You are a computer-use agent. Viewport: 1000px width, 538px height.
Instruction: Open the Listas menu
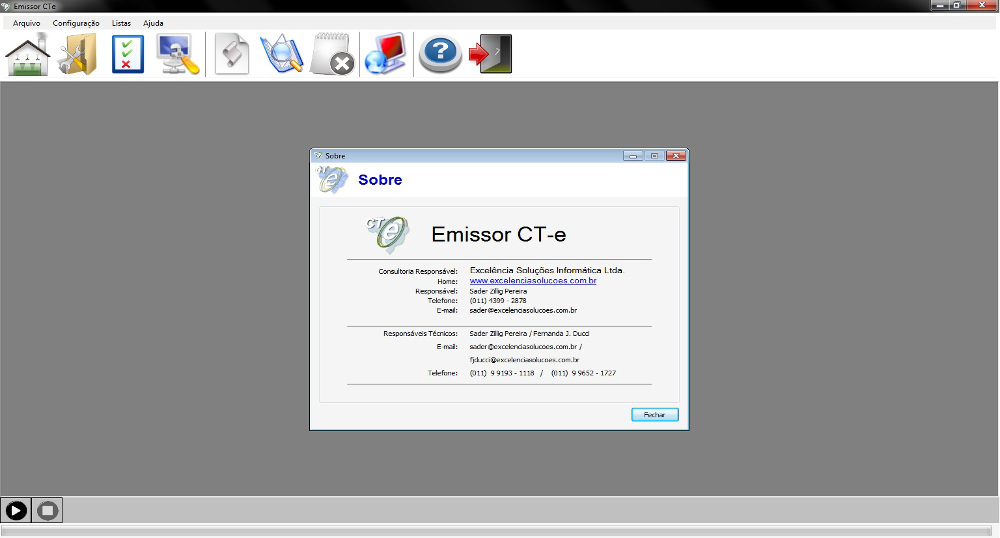coord(121,22)
